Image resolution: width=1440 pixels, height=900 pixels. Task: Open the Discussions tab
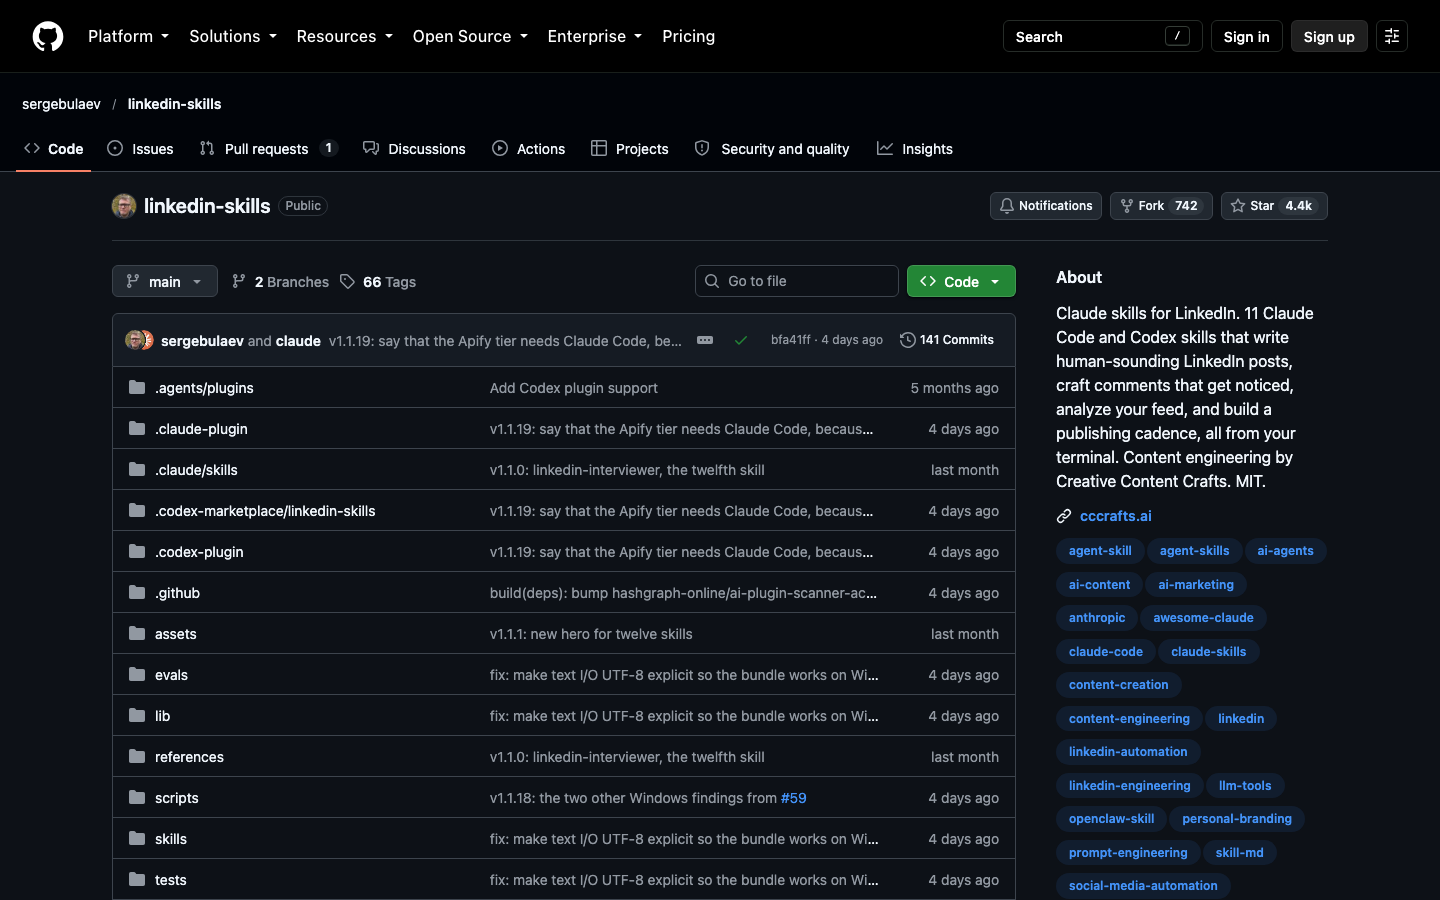tap(414, 148)
